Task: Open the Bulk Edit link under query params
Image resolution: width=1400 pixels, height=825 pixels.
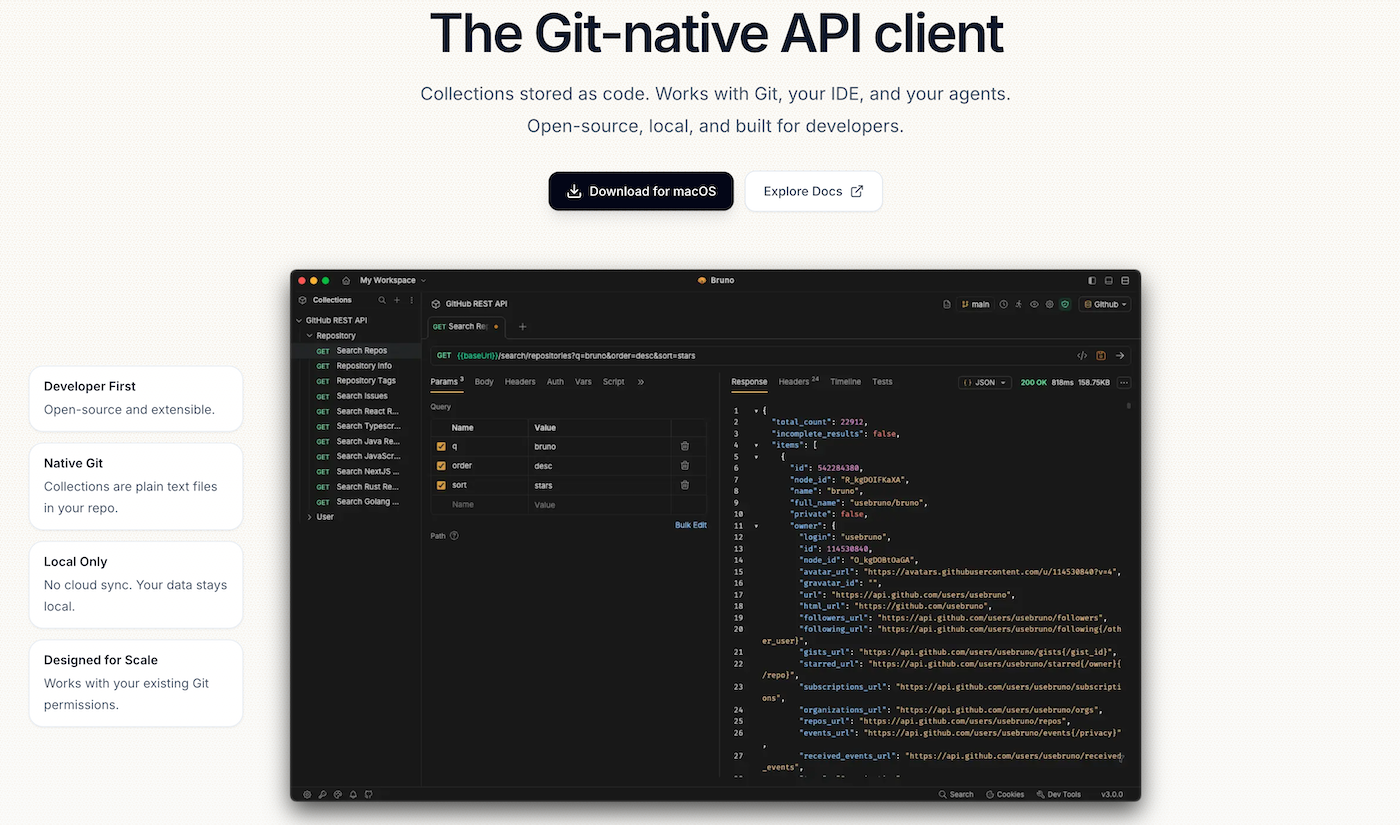Action: (x=691, y=524)
